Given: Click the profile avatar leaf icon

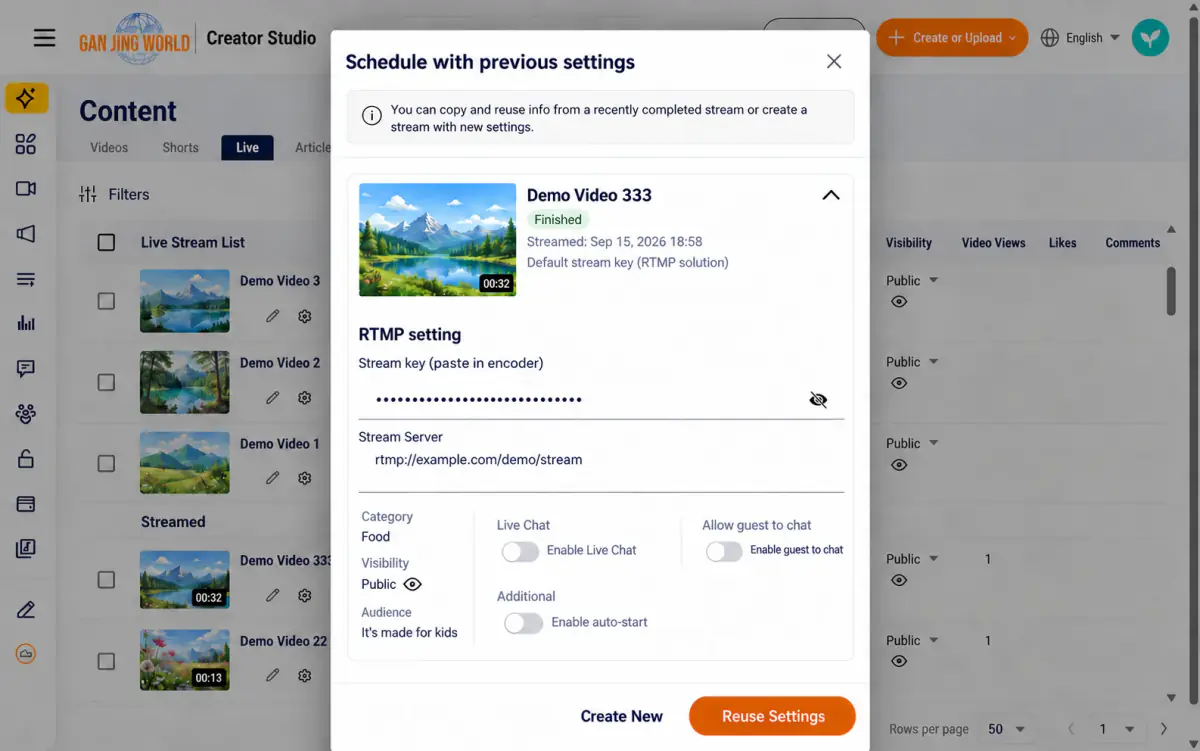Looking at the screenshot, I should pos(1150,38).
